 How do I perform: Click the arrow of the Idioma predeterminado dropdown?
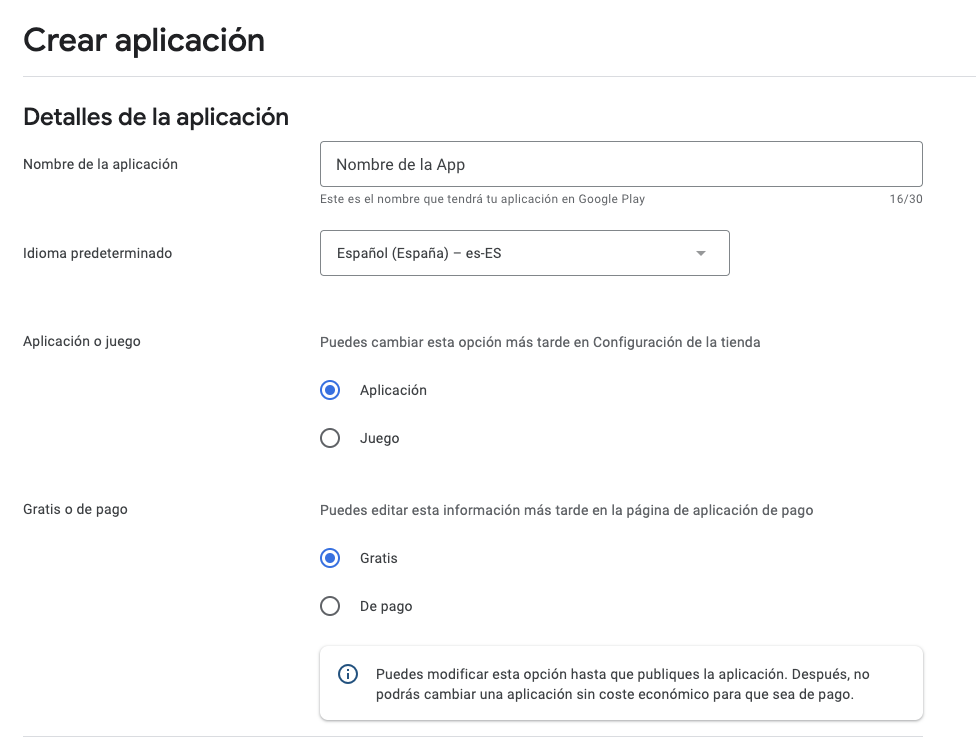(x=701, y=253)
